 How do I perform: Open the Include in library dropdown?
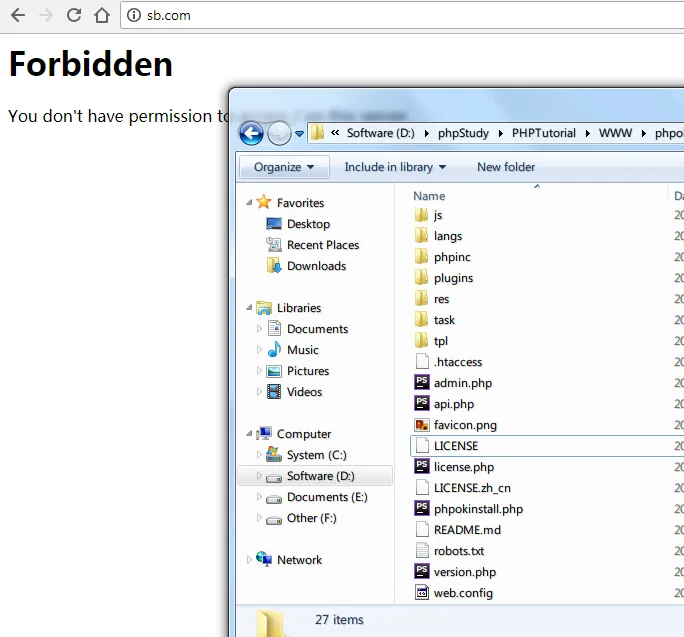395,167
